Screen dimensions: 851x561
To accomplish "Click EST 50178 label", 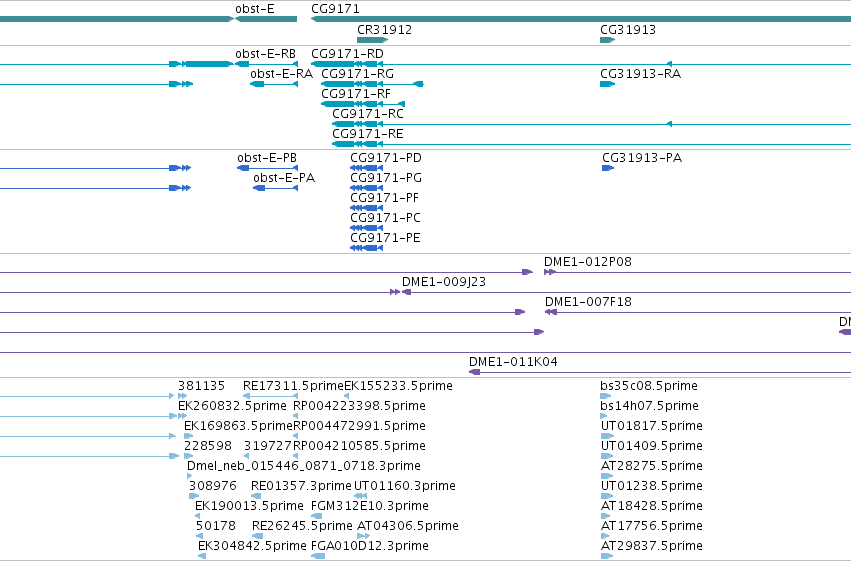I will [216, 527].
